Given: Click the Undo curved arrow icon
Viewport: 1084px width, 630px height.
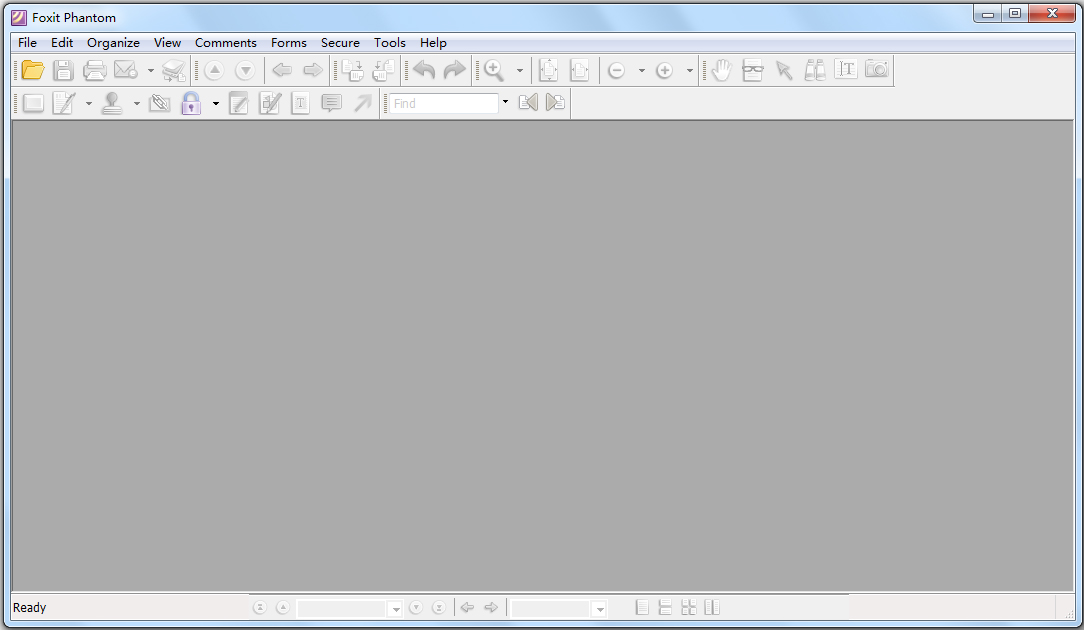Looking at the screenshot, I should [424, 70].
